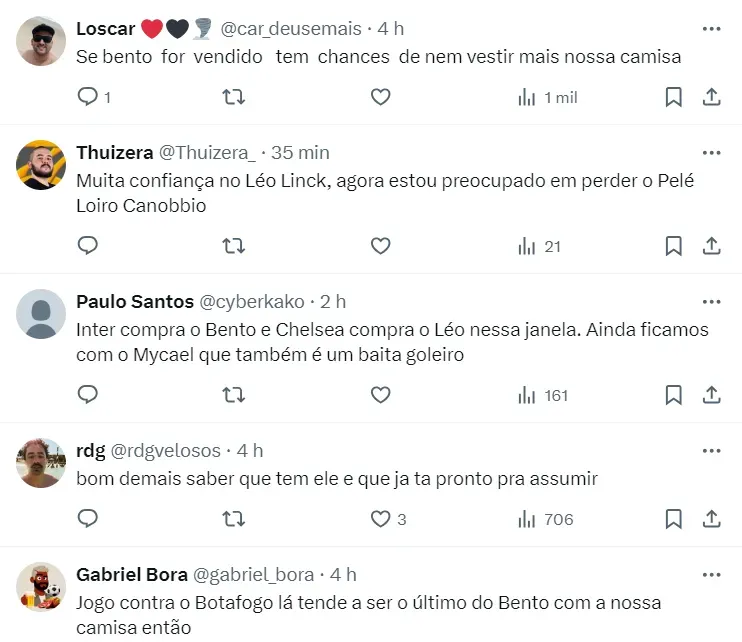Open Thuizera's profile via username
The height and width of the screenshot is (642, 742).
pos(114,153)
